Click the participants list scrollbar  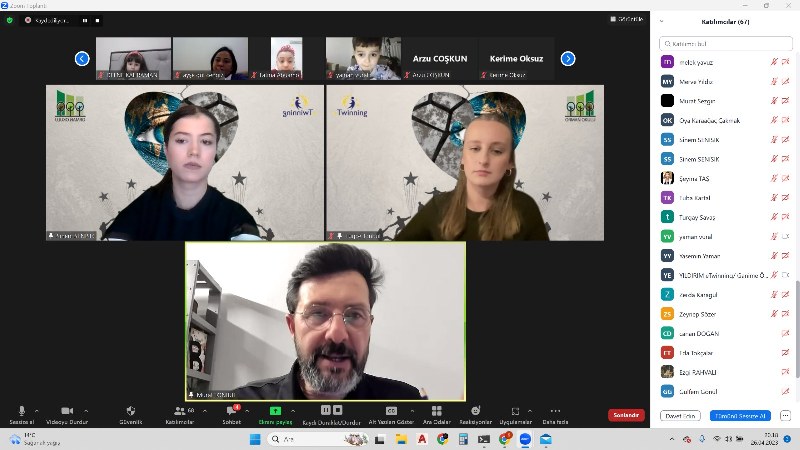tap(797, 329)
